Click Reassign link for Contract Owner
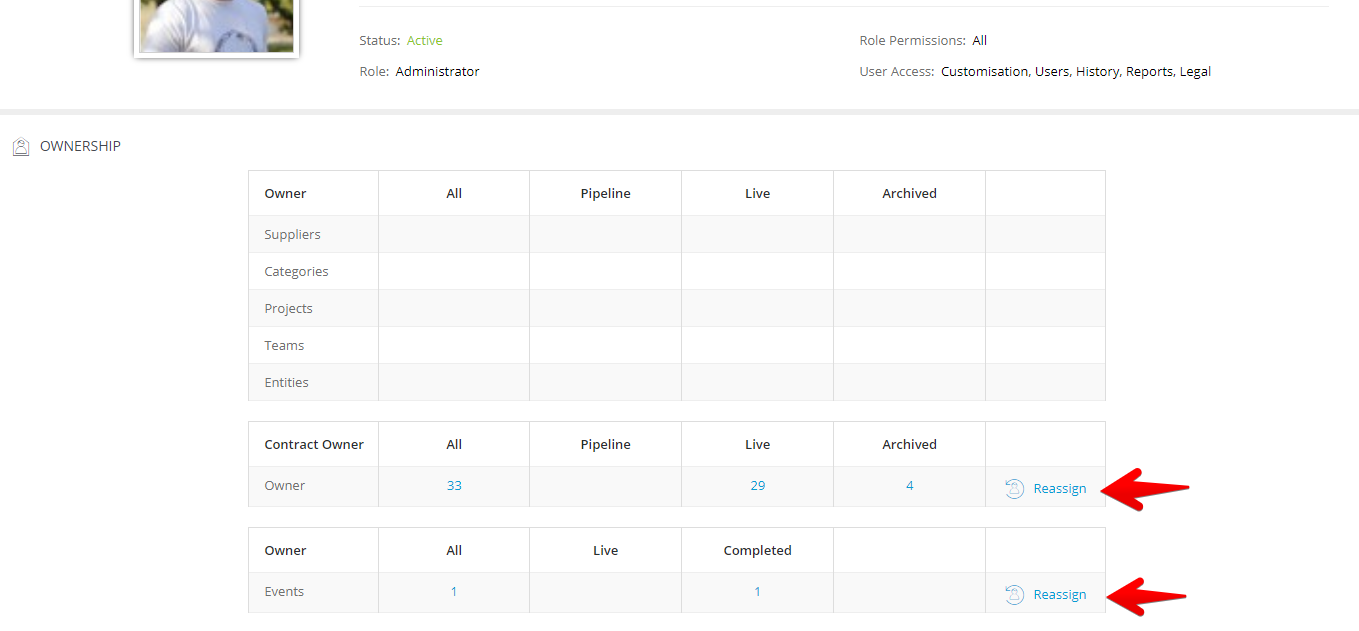Viewport: 1359px width, 631px height. (x=1060, y=489)
